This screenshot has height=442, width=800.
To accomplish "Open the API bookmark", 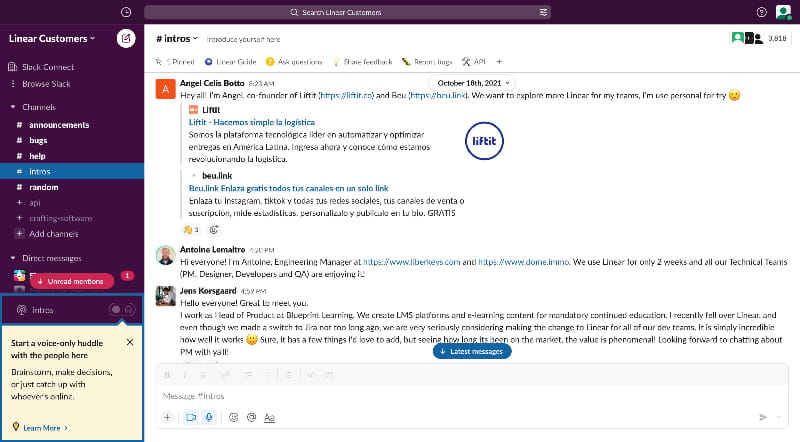I will [473, 62].
